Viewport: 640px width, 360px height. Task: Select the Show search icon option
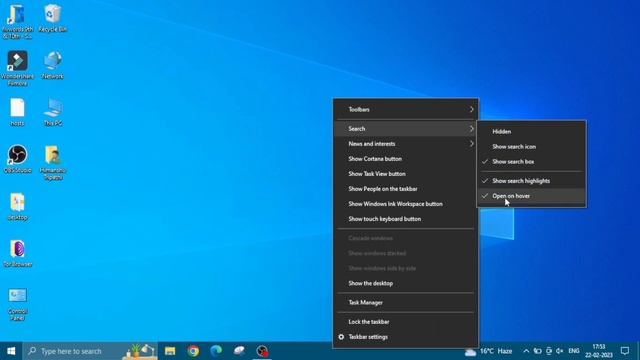(x=531, y=147)
